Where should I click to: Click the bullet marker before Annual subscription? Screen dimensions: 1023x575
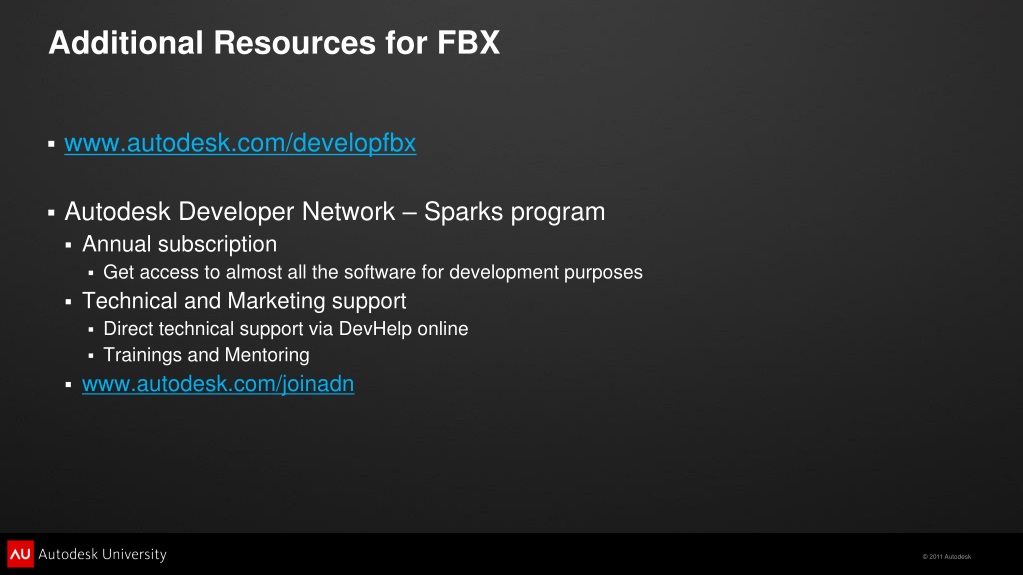point(69,245)
